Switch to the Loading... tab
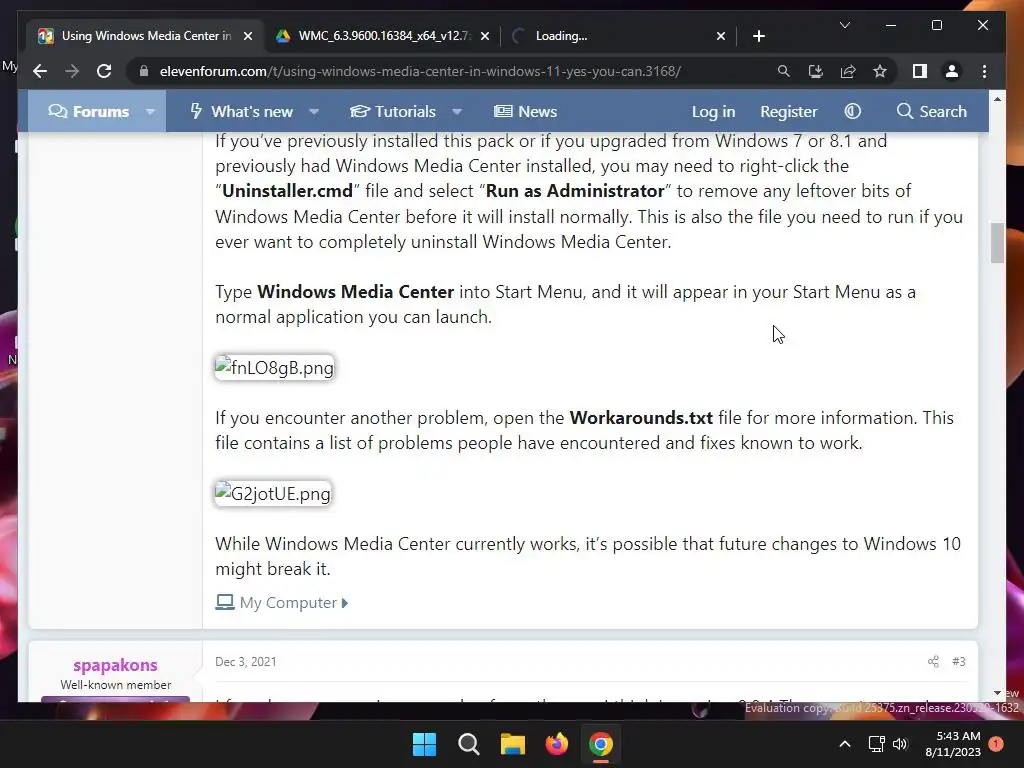The image size is (1024, 768). pos(619,36)
